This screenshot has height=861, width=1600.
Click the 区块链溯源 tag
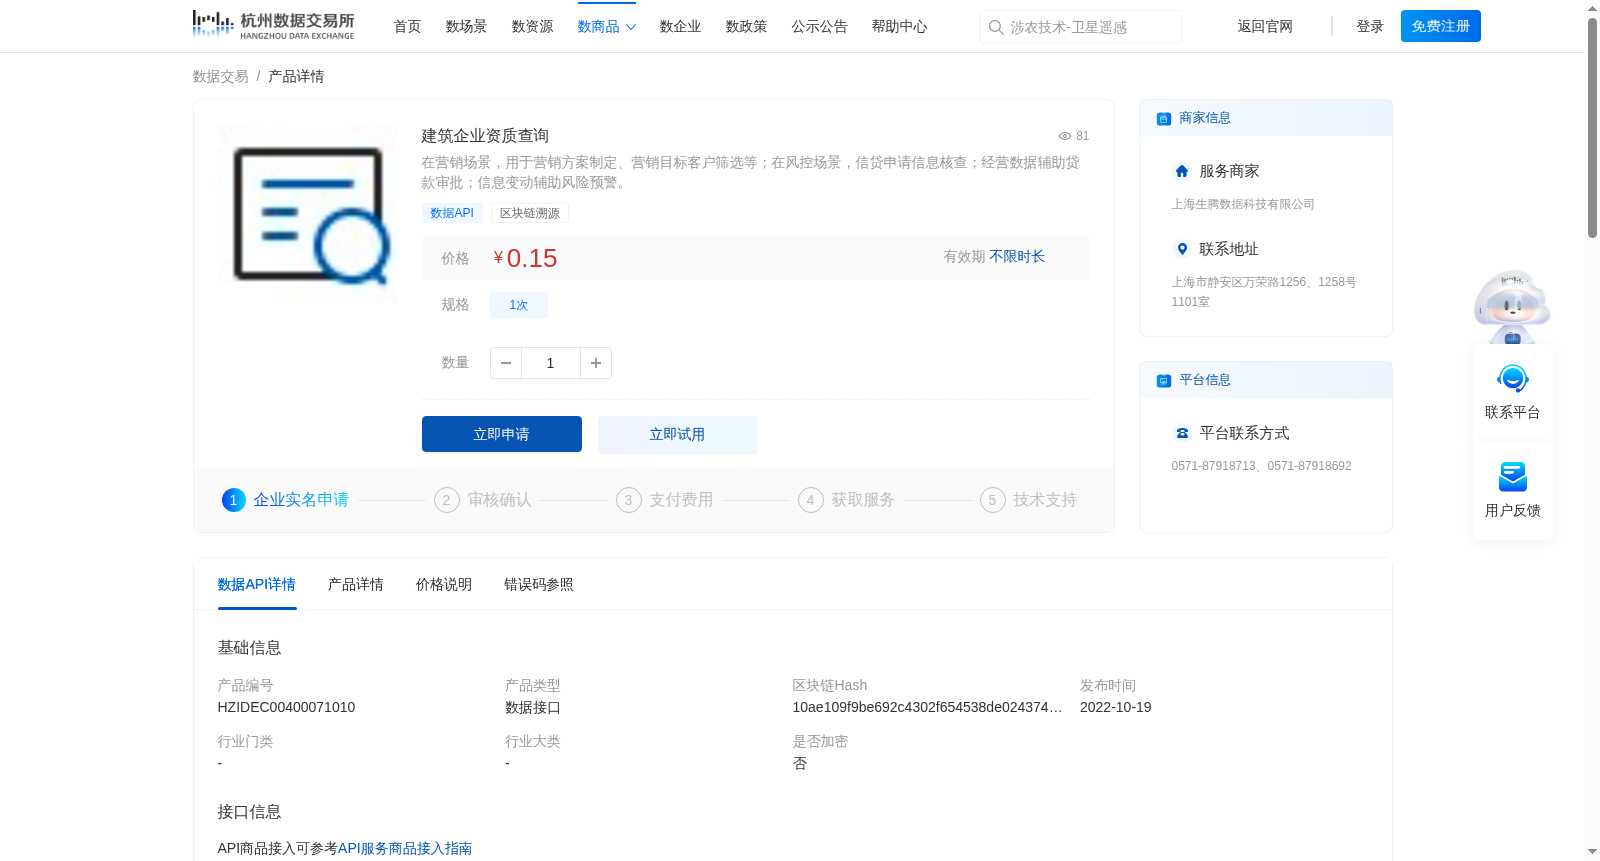click(530, 213)
